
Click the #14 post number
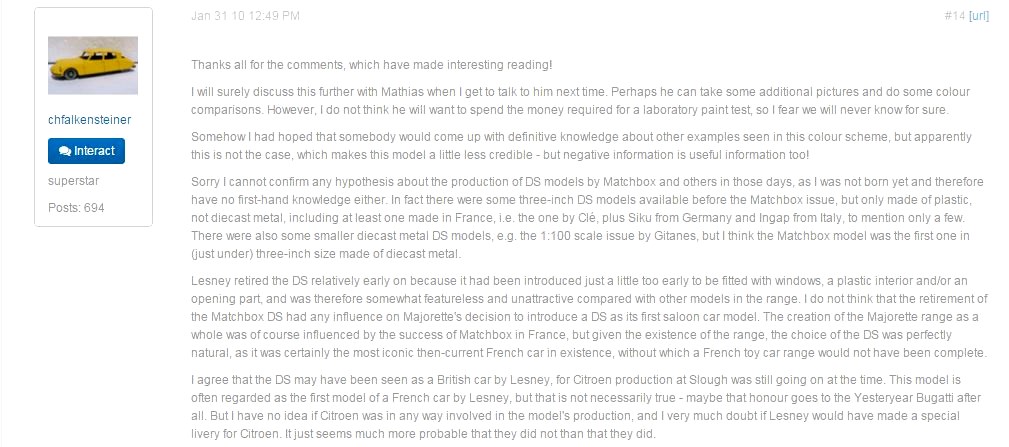click(x=954, y=16)
